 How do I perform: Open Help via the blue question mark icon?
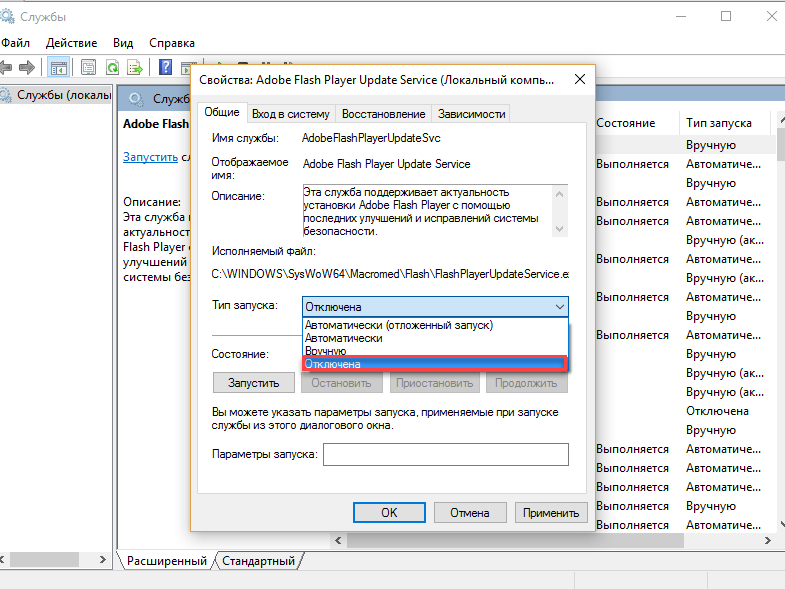(166, 67)
